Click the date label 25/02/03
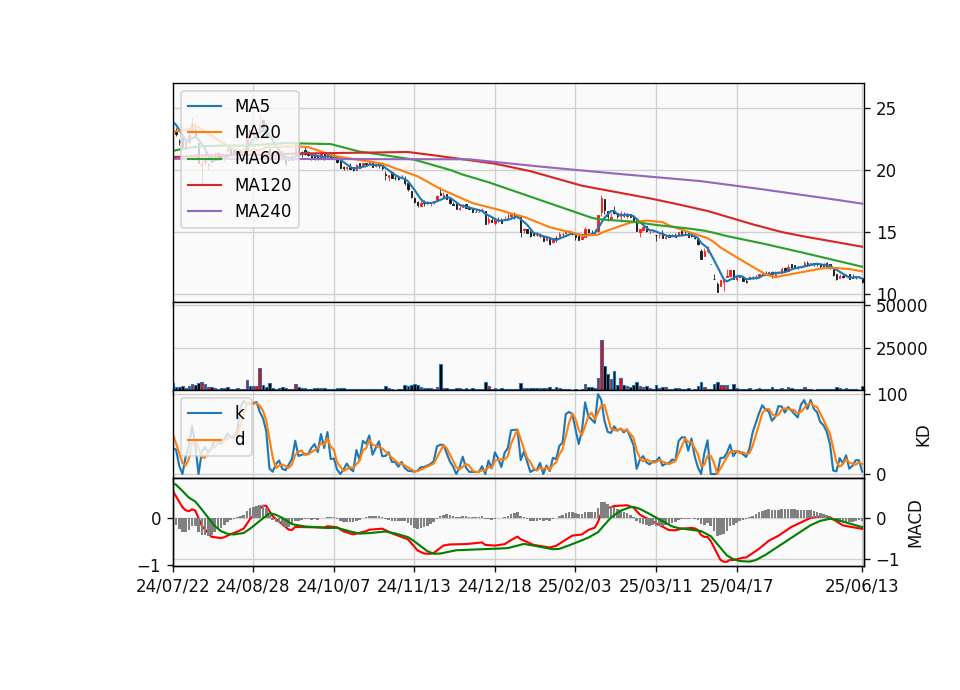This screenshot has width=960, height=690. point(575,587)
